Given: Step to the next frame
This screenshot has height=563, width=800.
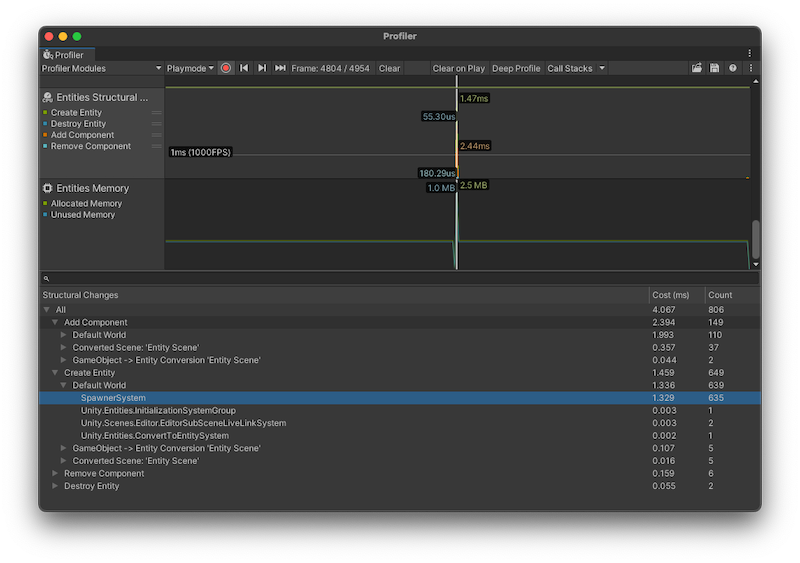Looking at the screenshot, I should [262, 68].
